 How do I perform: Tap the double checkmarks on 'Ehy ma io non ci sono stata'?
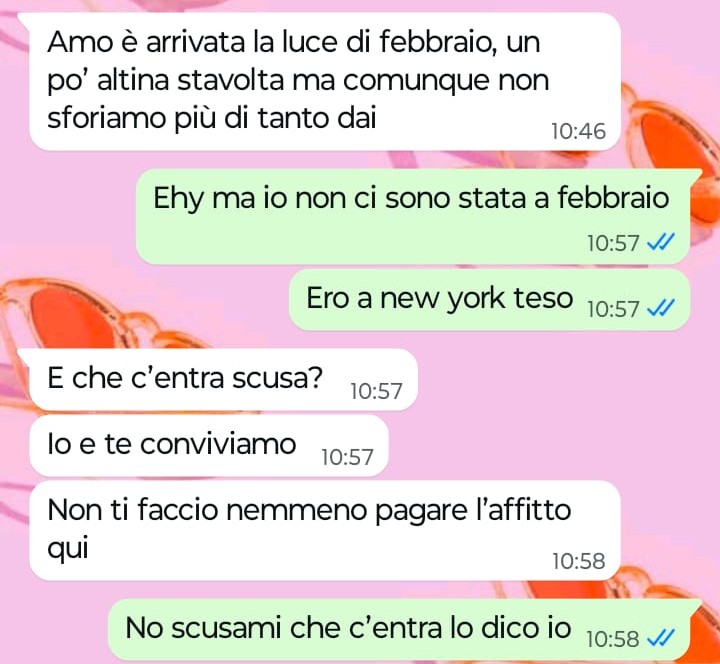(x=661, y=242)
